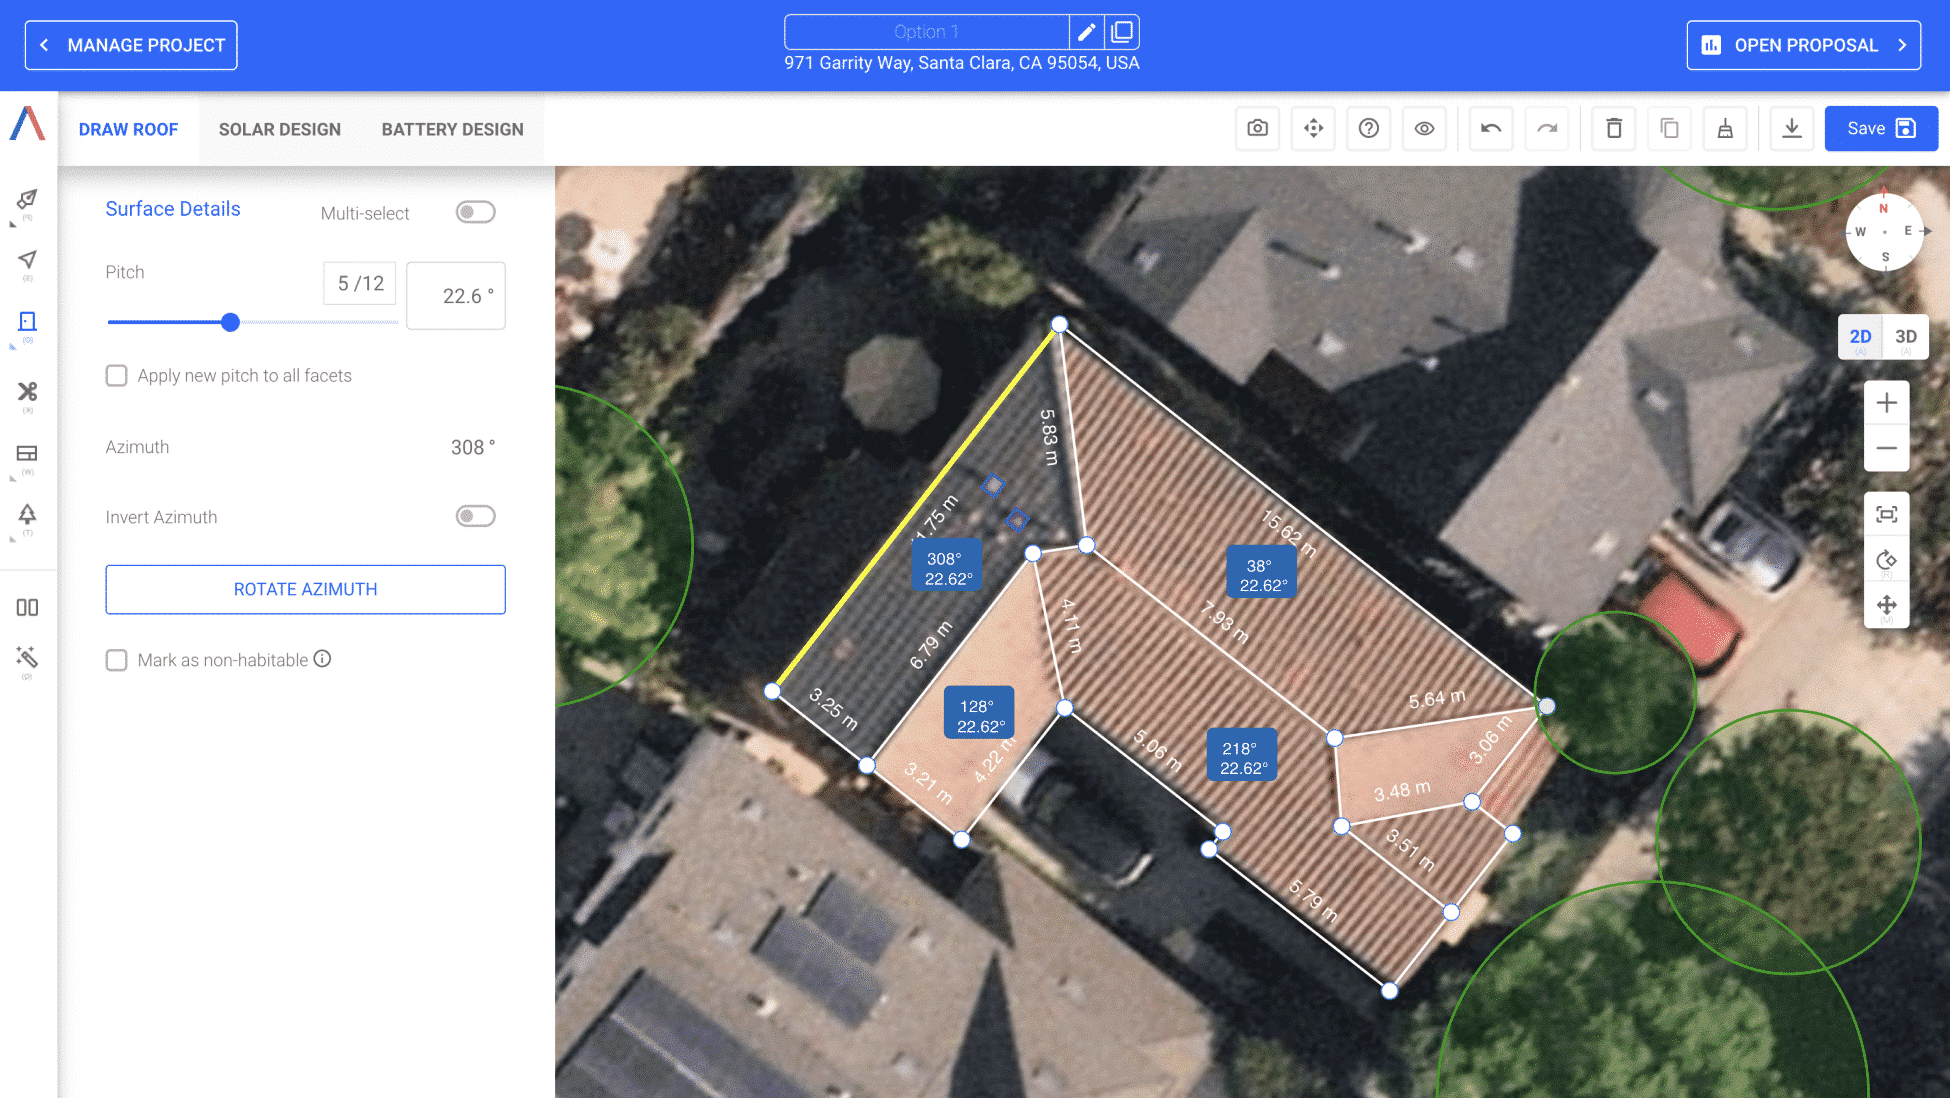Click the Option 1 name field
The height and width of the screenshot is (1098, 1950).
[927, 32]
